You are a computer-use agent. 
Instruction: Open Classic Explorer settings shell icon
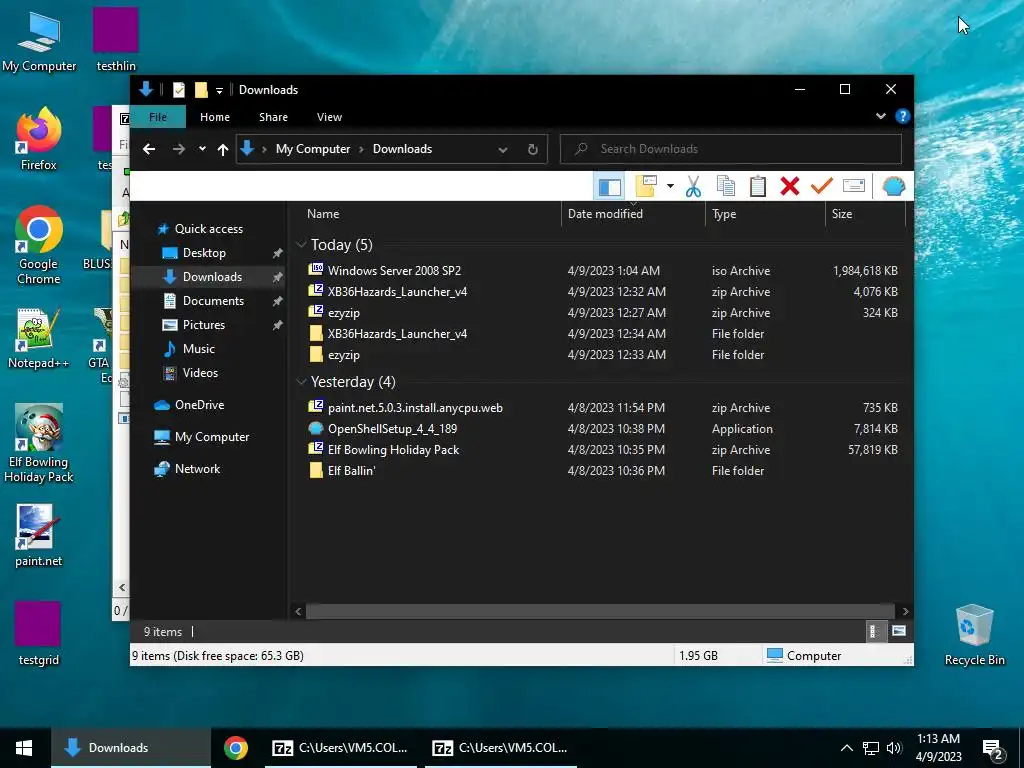point(893,187)
